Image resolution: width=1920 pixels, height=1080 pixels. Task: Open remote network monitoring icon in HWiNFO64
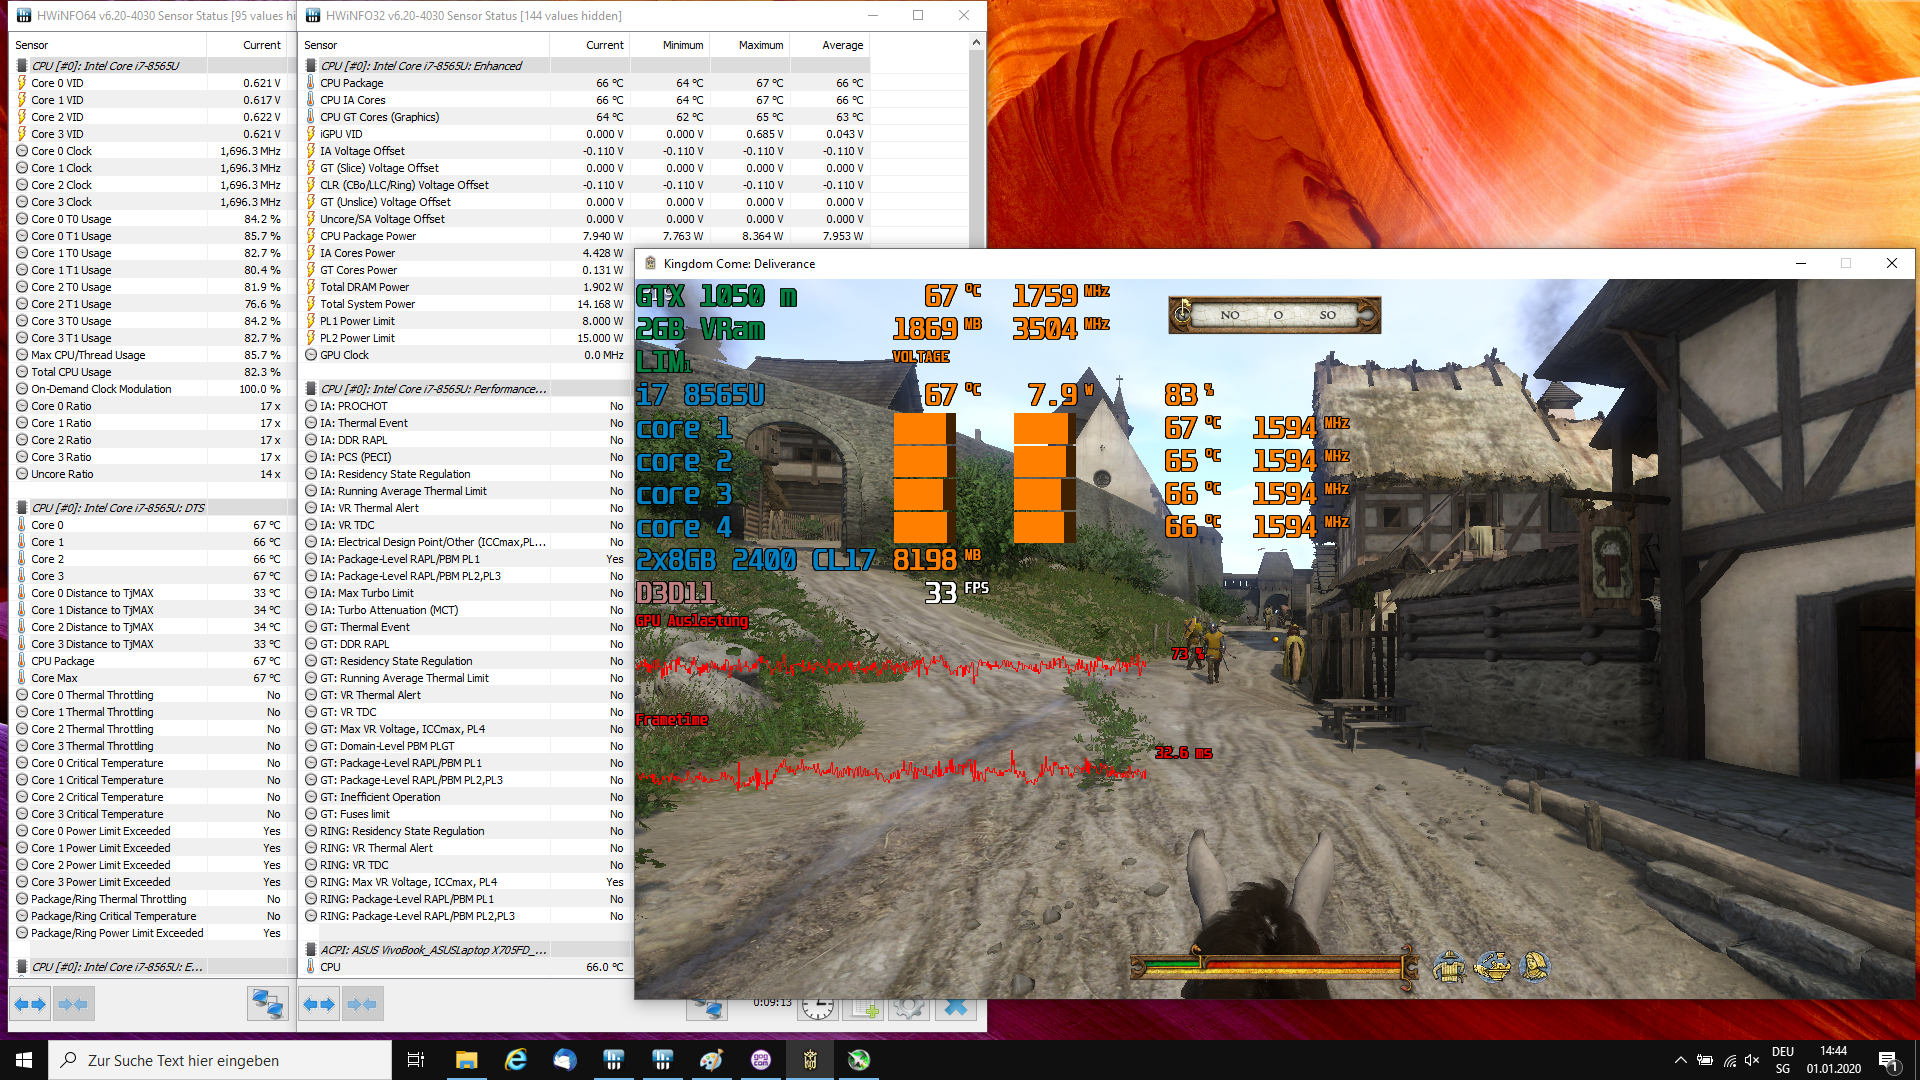tap(267, 1004)
